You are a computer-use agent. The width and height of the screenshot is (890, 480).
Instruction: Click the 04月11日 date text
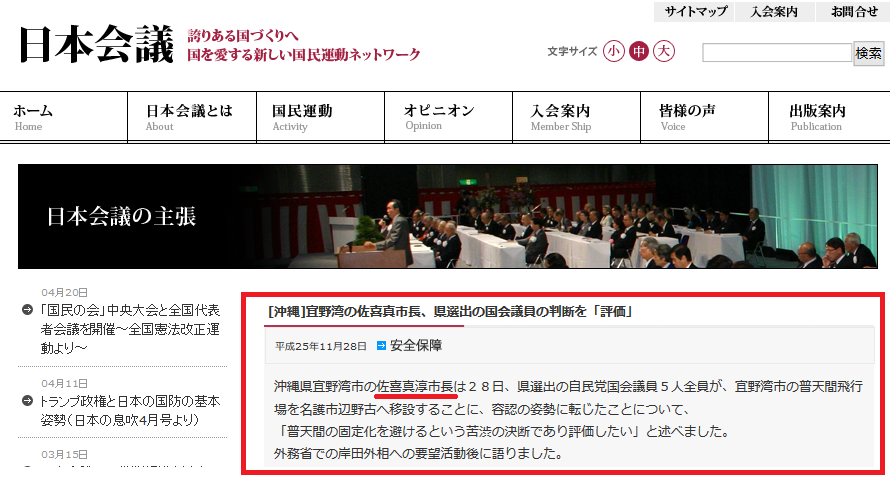click(x=64, y=384)
